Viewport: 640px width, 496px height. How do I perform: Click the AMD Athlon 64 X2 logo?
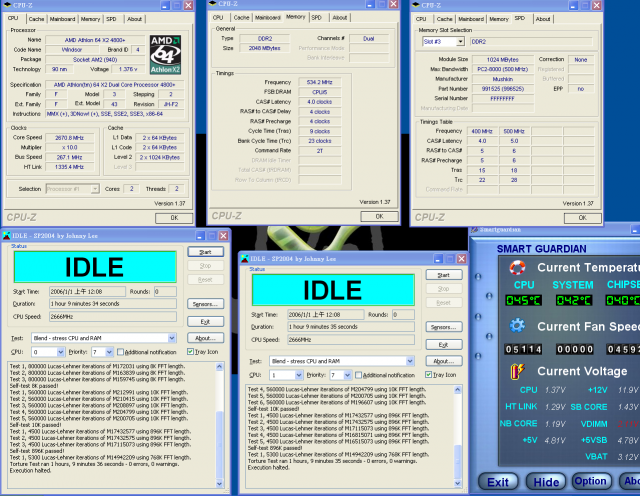pos(165,54)
